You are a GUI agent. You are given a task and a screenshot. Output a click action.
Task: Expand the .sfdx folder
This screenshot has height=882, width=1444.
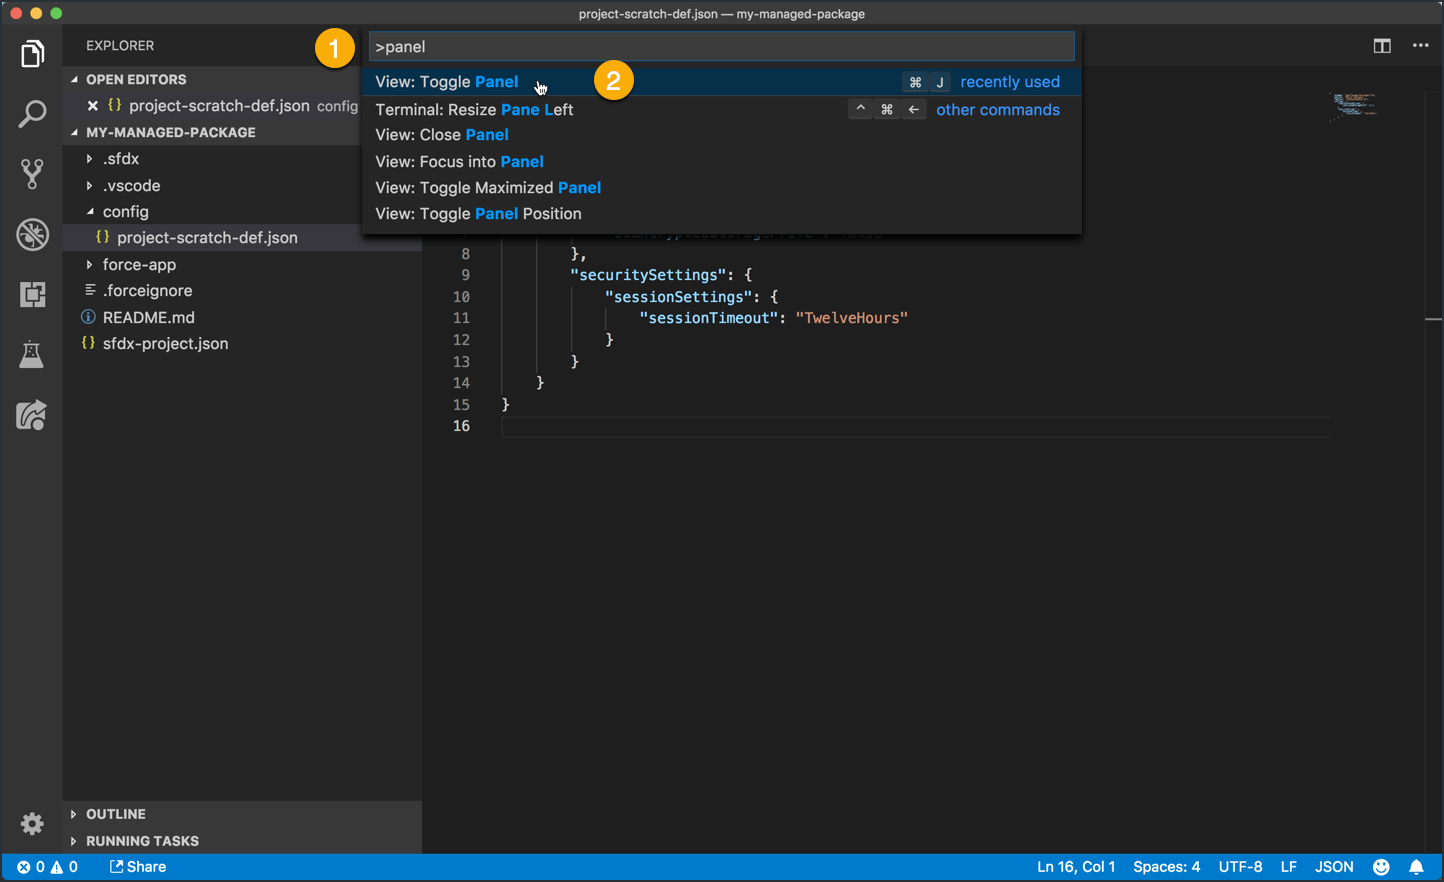(89, 159)
